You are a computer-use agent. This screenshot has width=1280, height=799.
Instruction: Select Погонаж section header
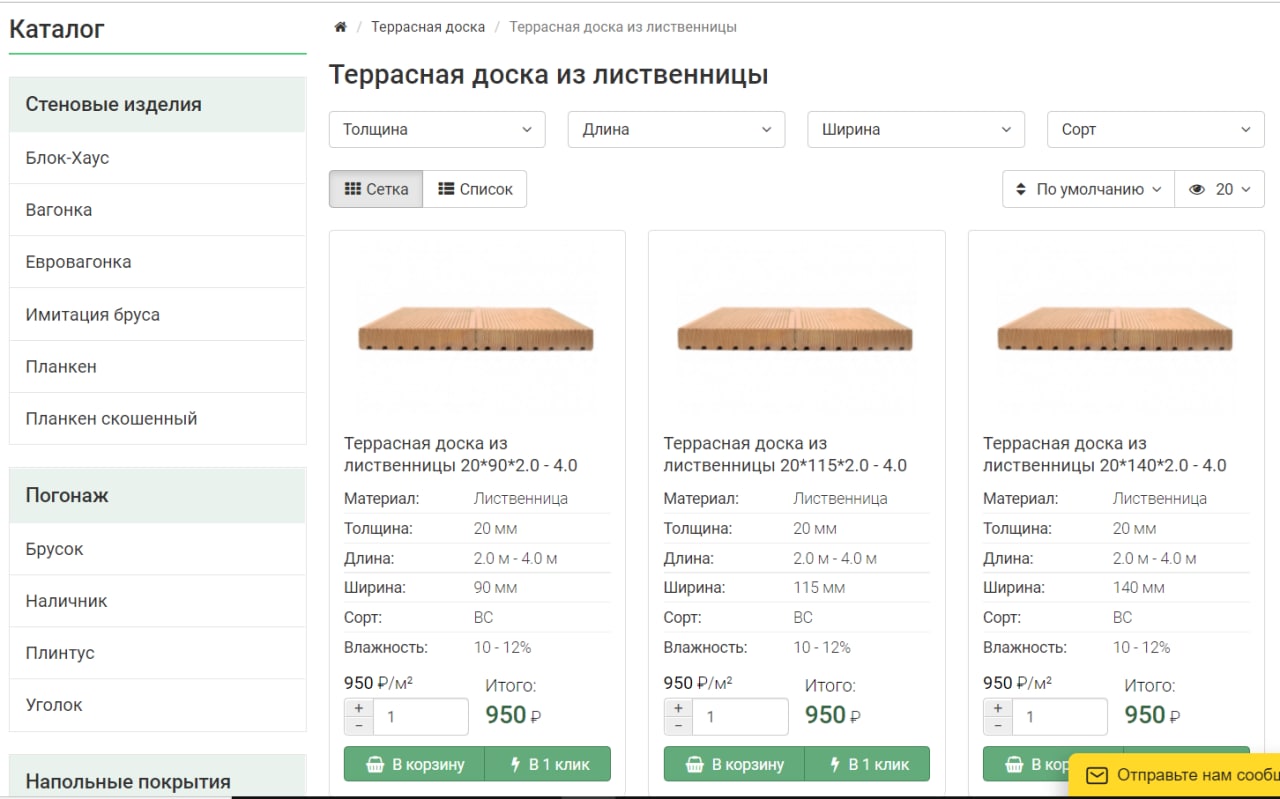pos(158,495)
